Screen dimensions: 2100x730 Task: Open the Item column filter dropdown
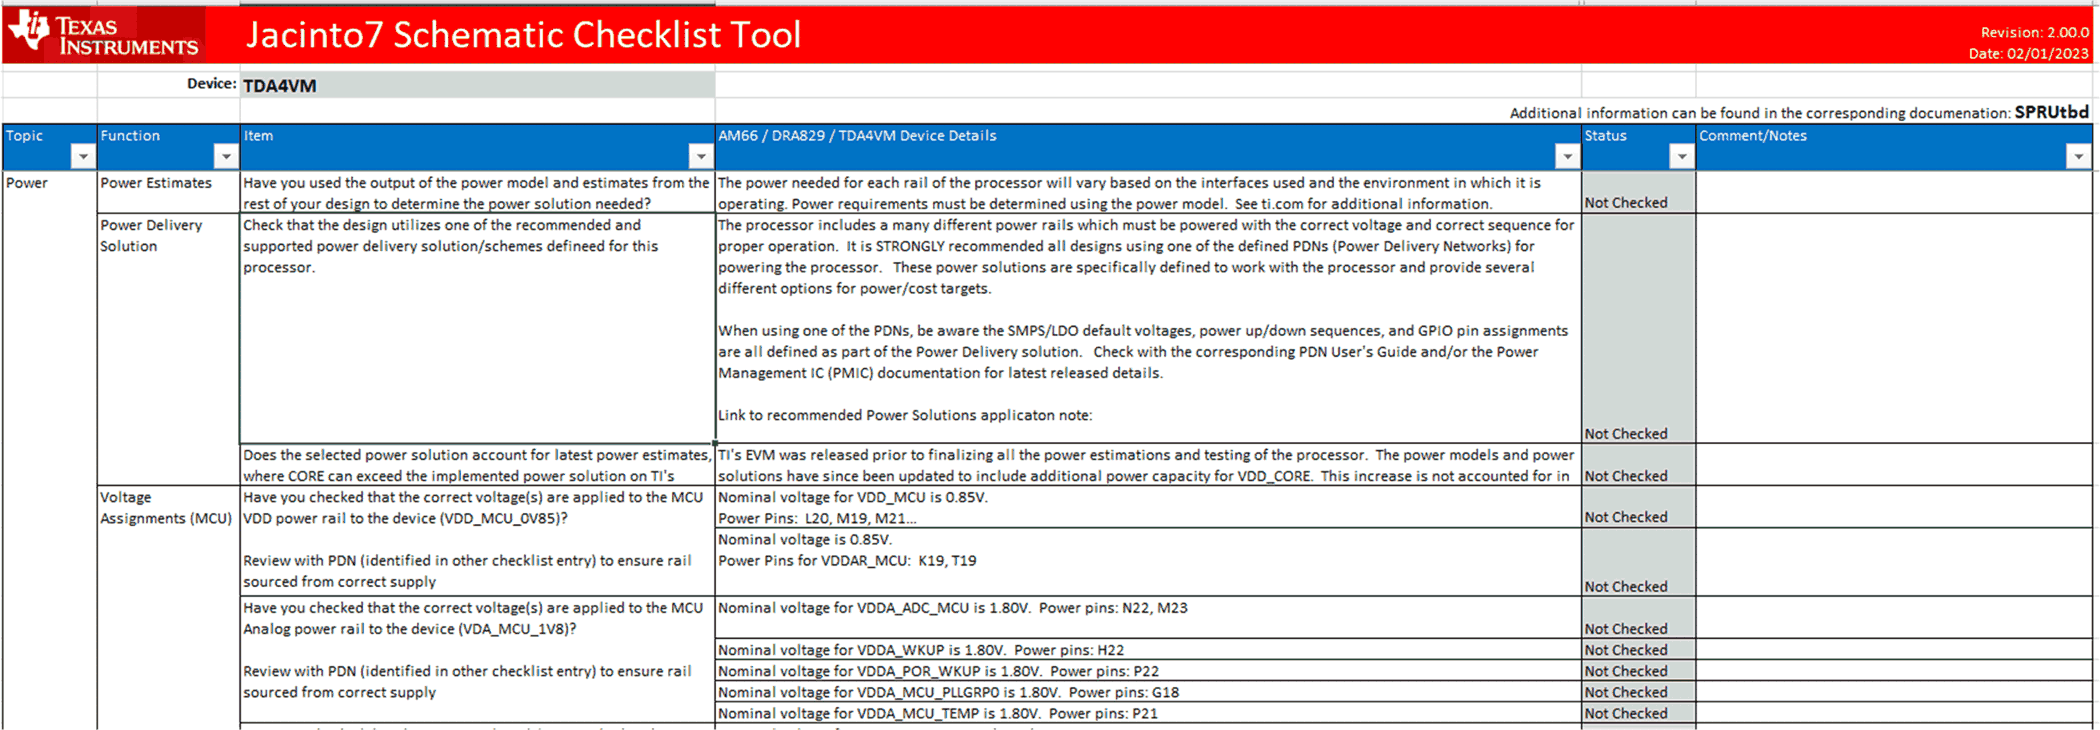(700, 156)
